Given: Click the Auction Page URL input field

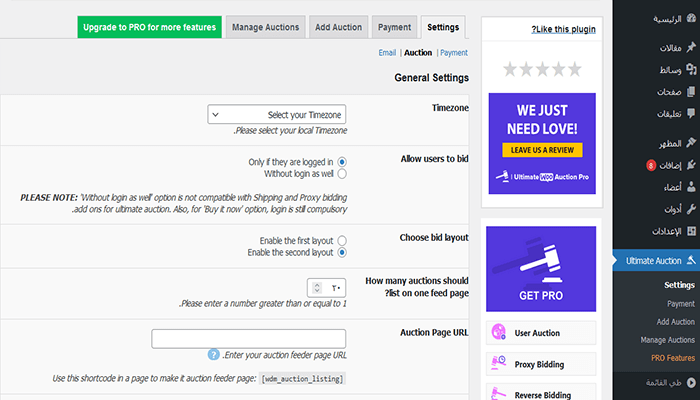Looking at the screenshot, I should [248, 339].
